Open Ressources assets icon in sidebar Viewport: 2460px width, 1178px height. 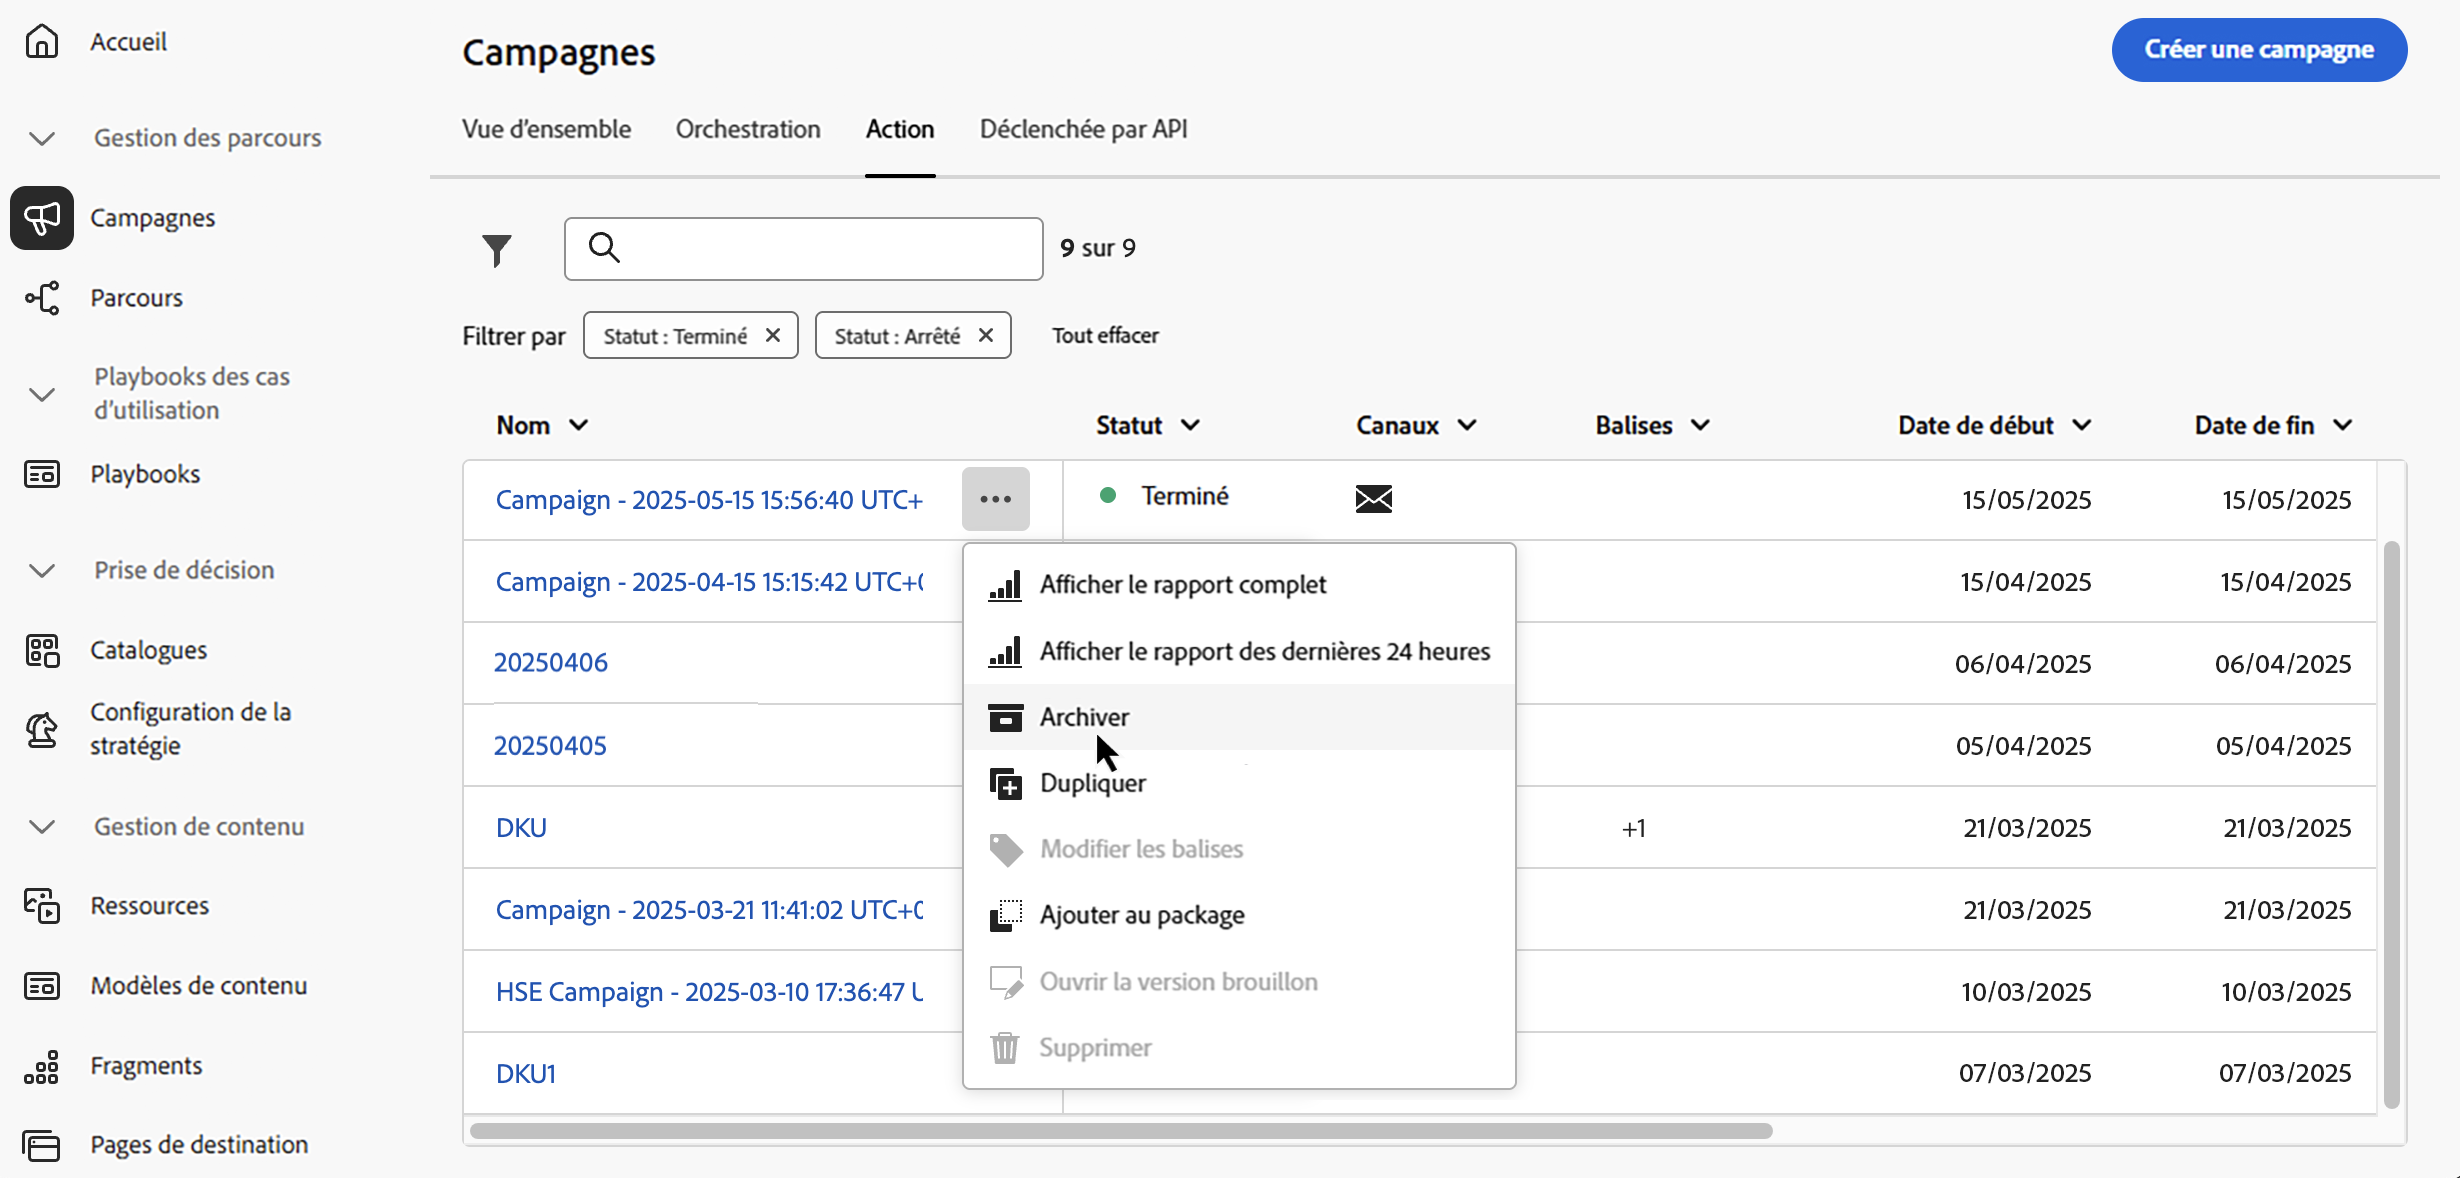[x=42, y=906]
